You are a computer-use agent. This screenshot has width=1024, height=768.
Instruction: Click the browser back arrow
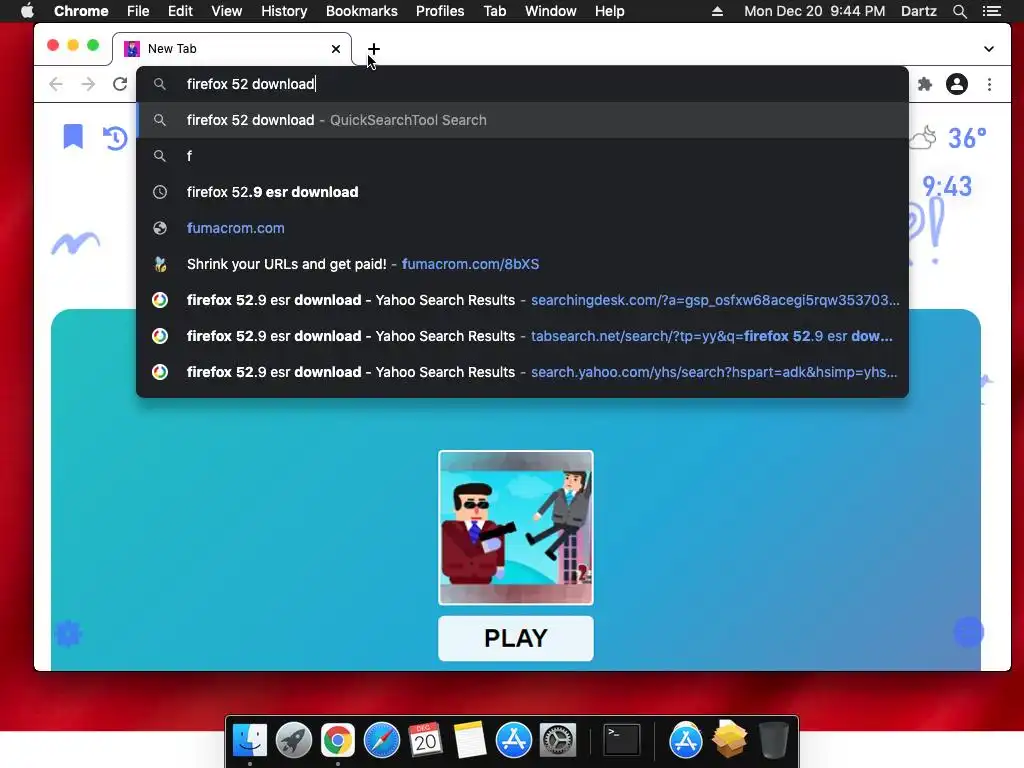(x=56, y=84)
